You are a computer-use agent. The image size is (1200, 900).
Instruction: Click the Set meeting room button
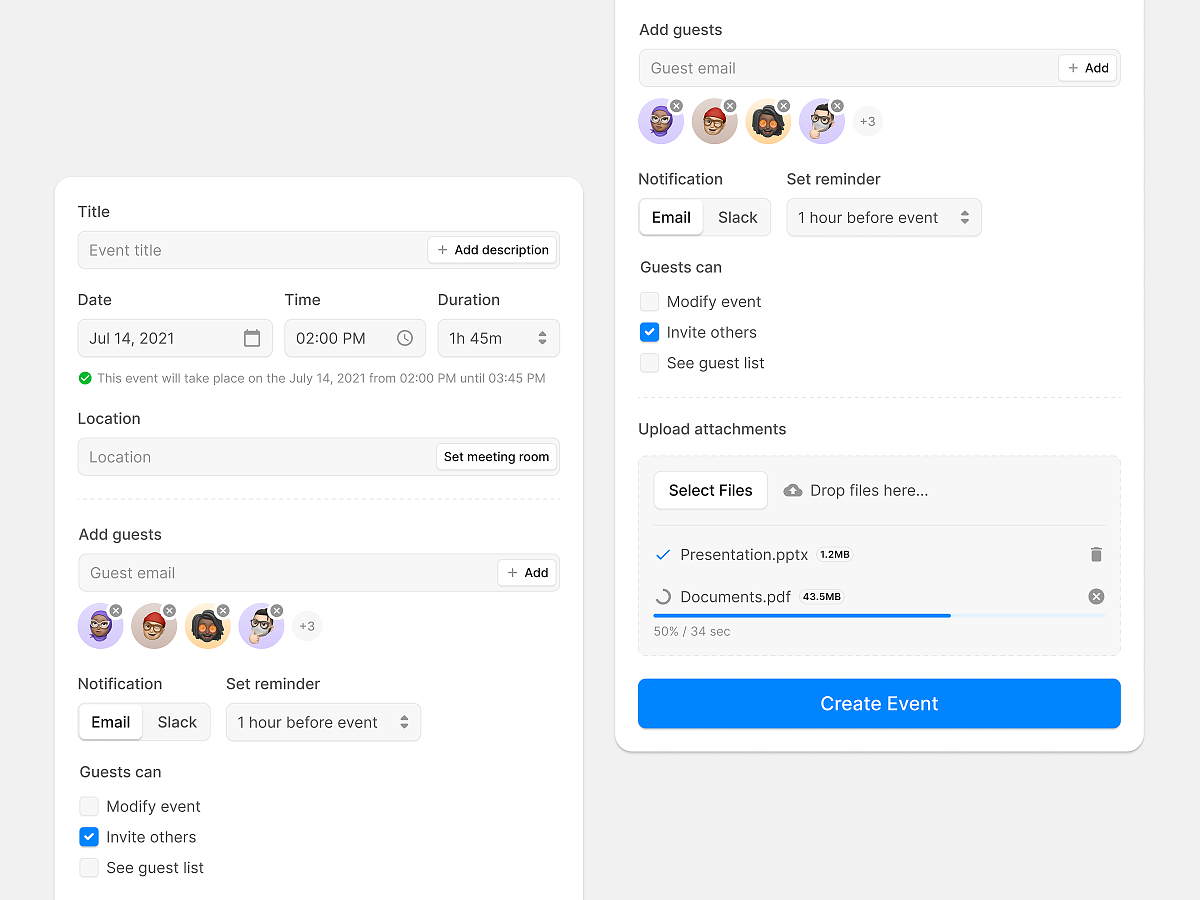click(x=497, y=457)
